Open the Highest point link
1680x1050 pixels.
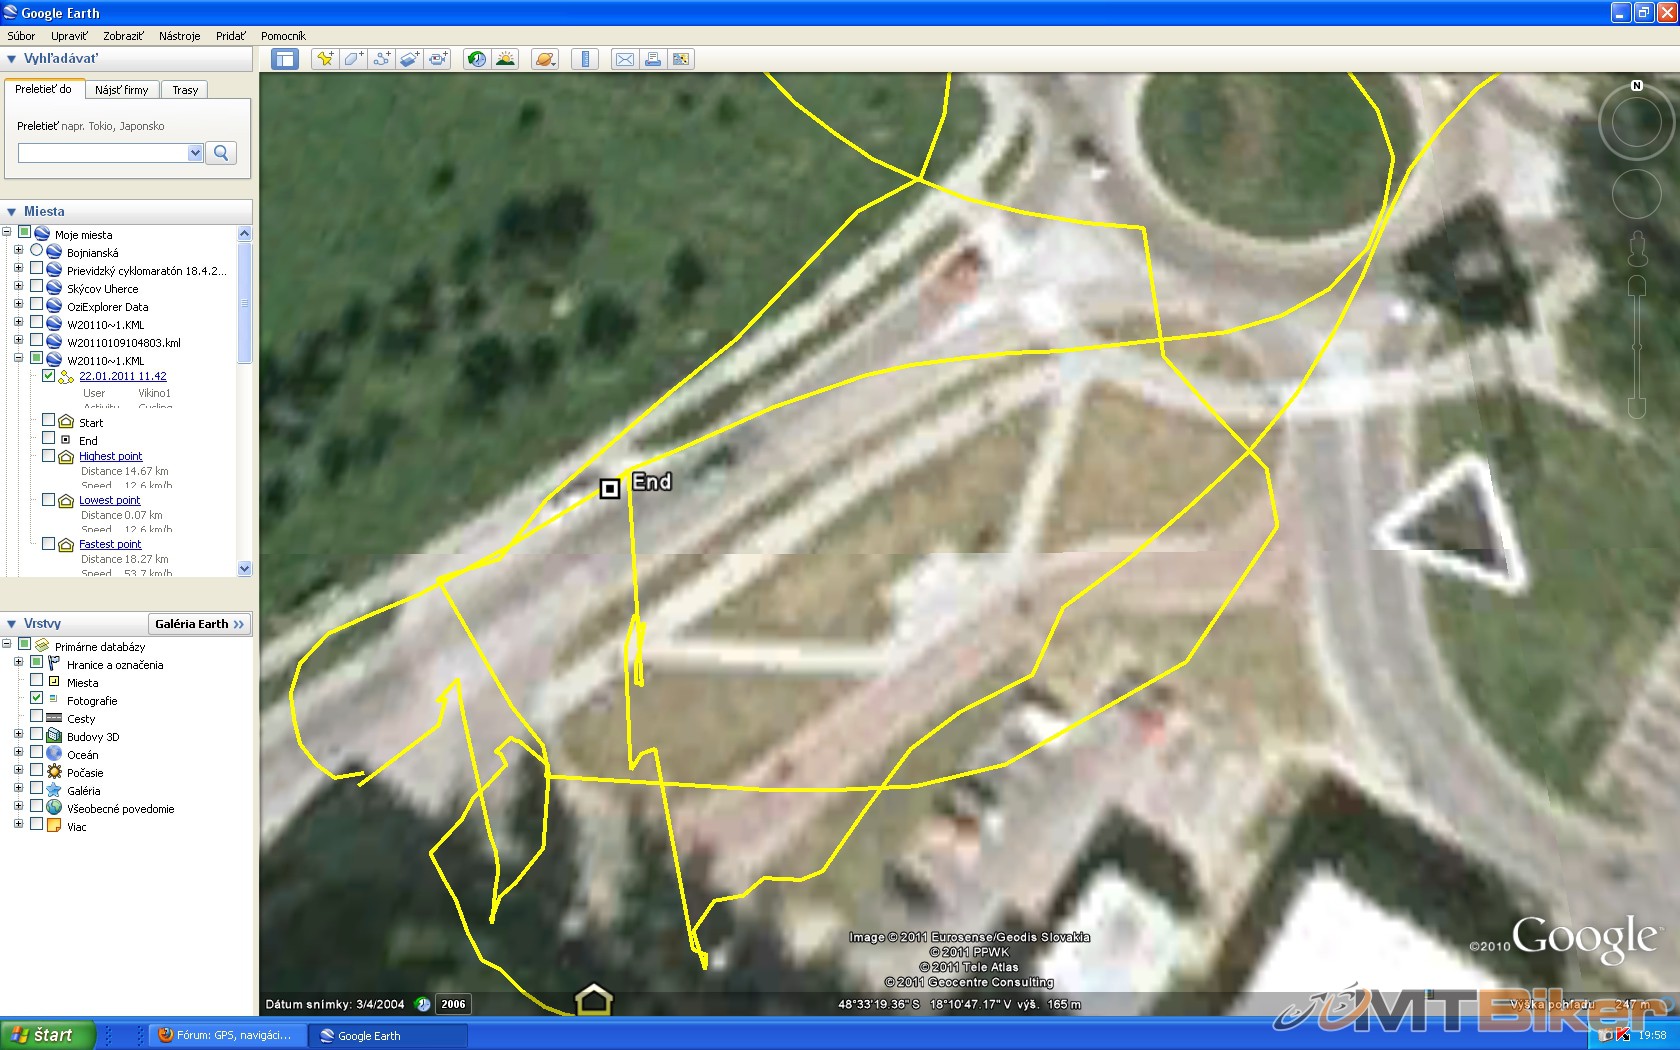[110, 456]
